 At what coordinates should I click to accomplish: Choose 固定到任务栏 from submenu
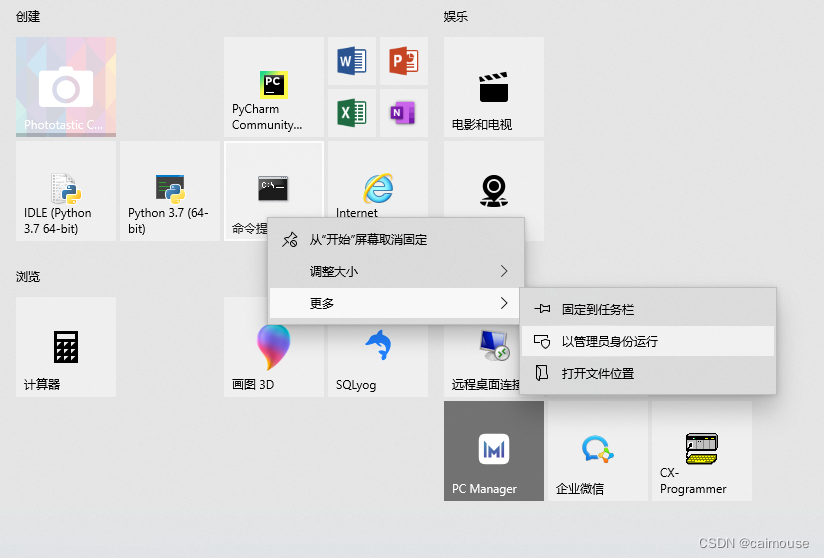tap(647, 309)
